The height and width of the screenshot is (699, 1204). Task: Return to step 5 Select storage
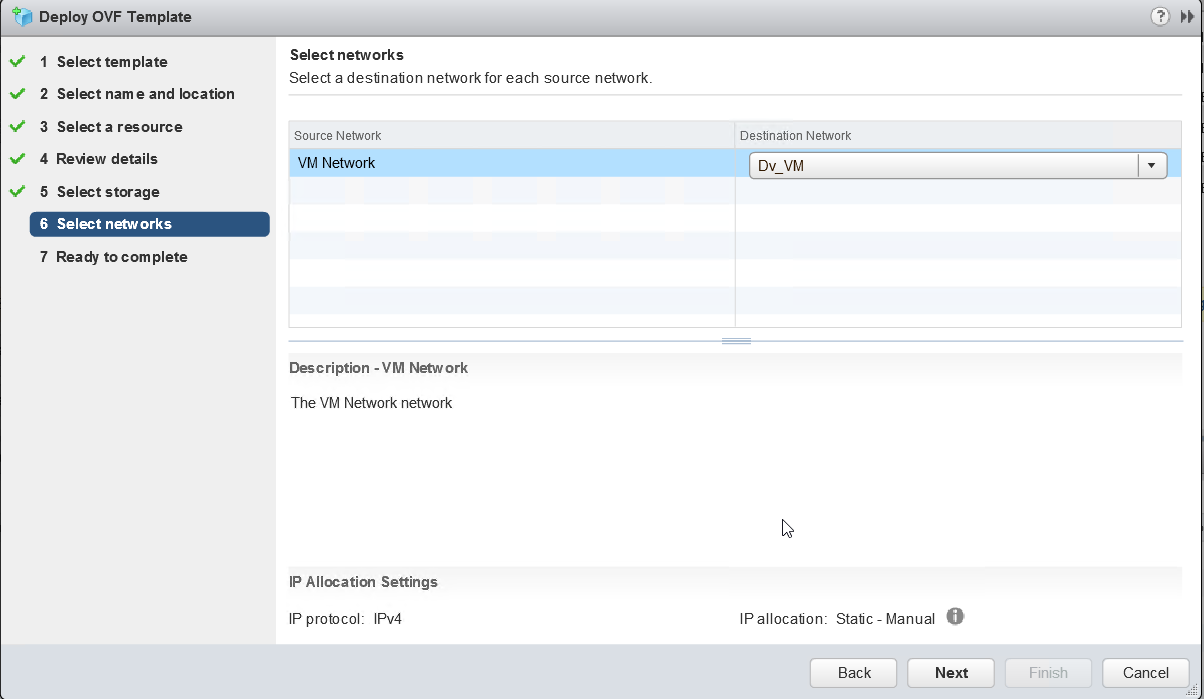pyautogui.click(x=107, y=192)
